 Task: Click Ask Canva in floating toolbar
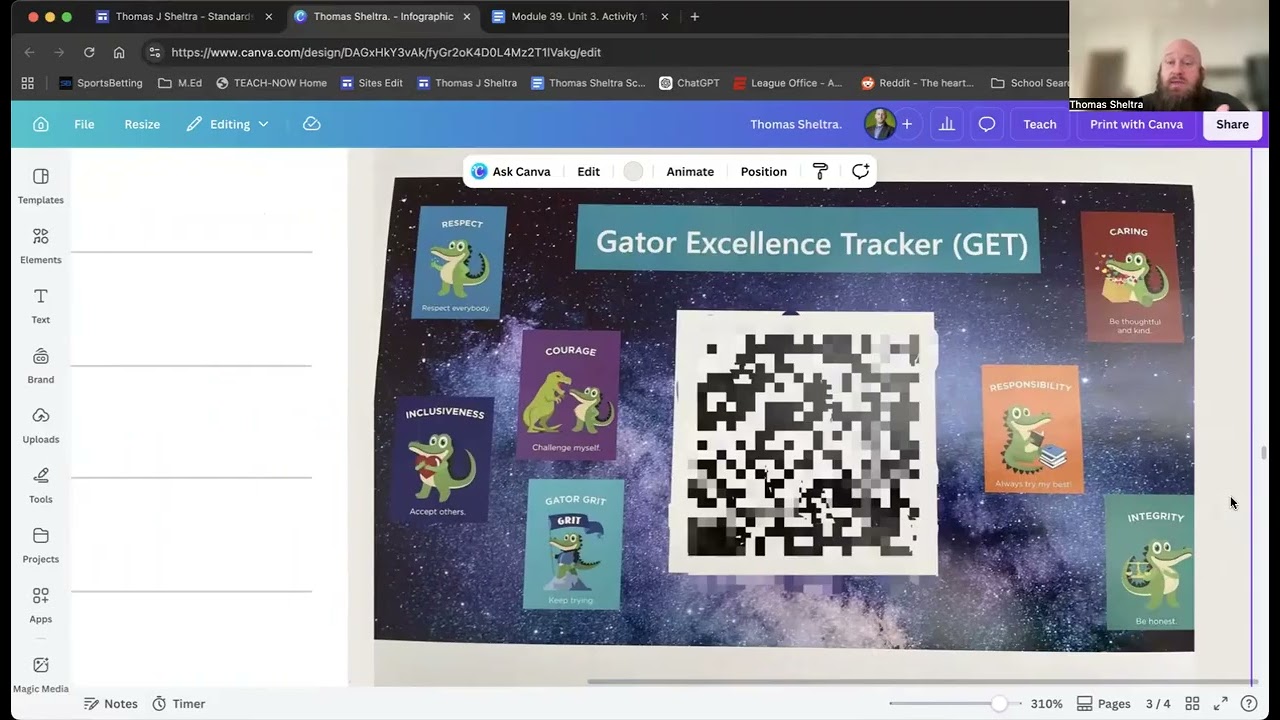coord(511,172)
